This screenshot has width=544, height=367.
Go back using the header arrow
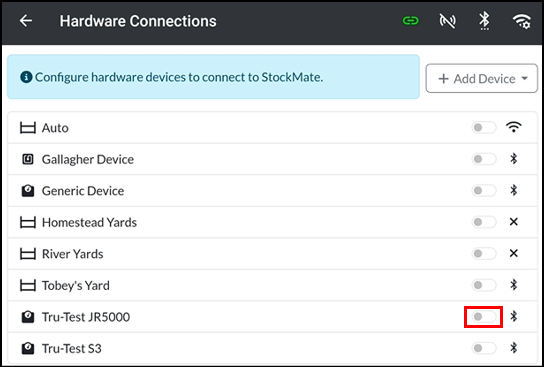[26, 21]
